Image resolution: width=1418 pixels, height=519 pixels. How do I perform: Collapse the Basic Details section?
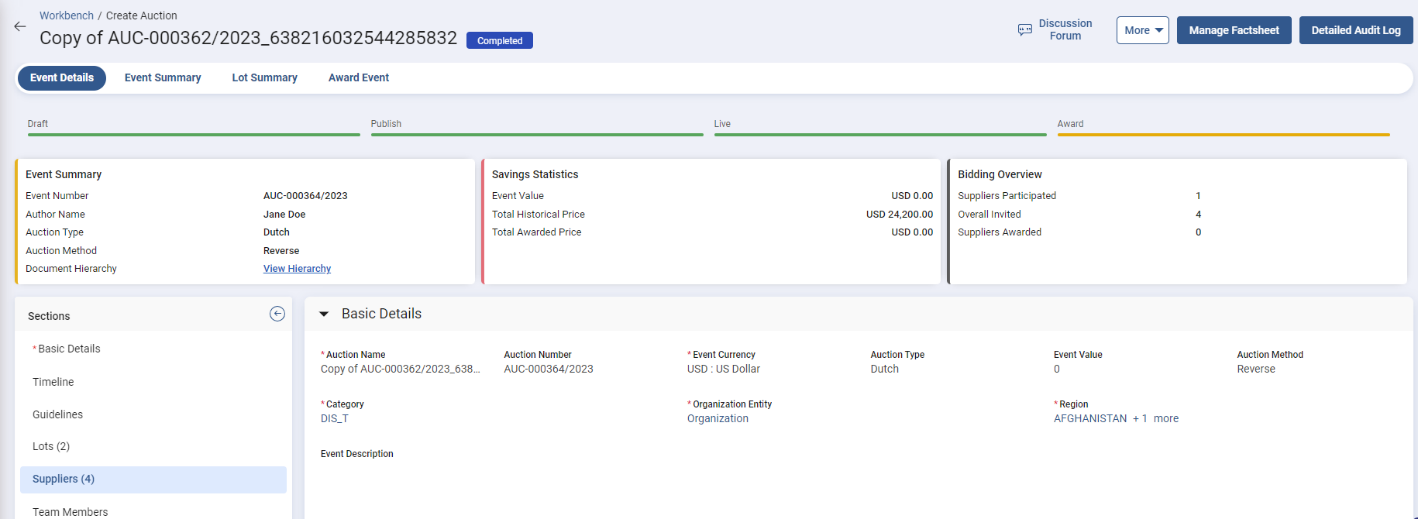tap(323, 314)
